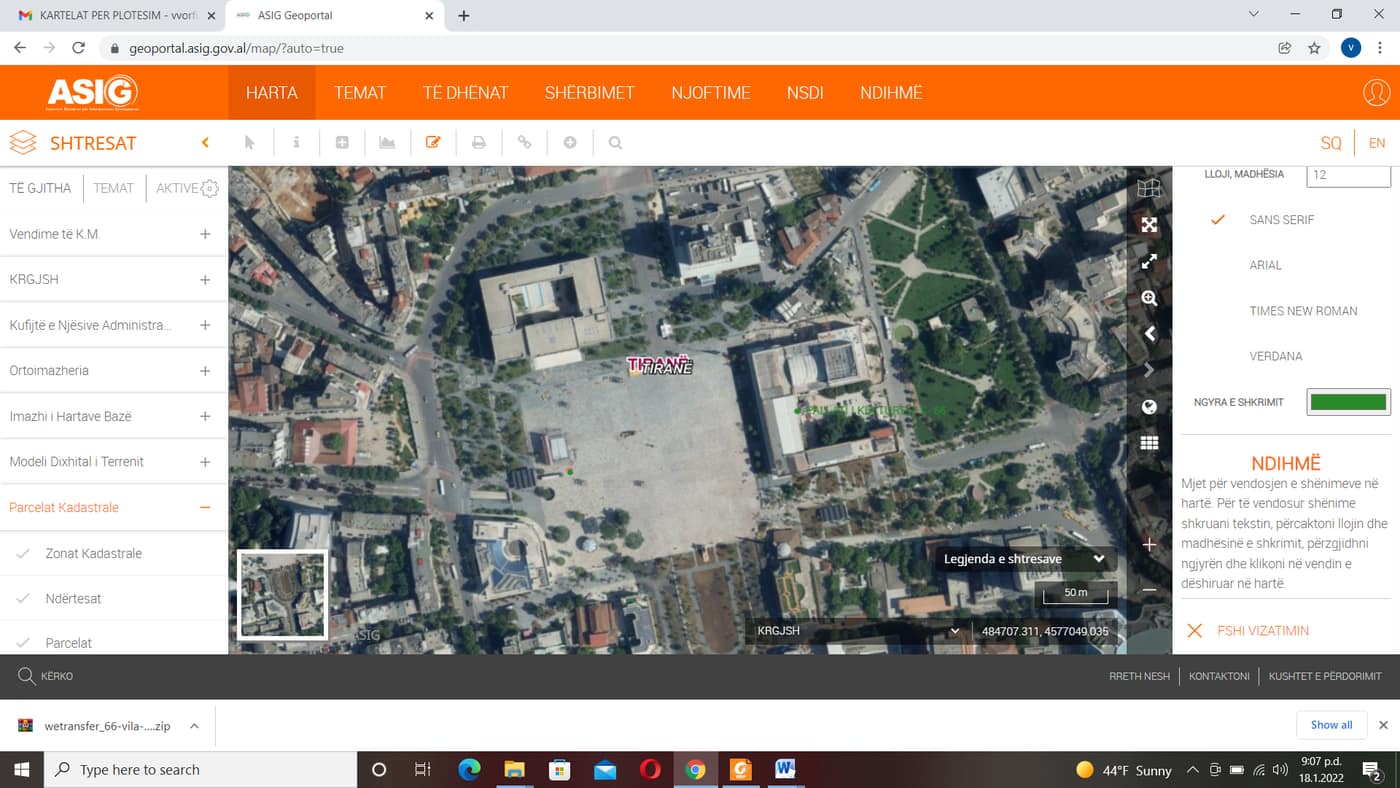This screenshot has width=1400, height=788.
Task: Open File Explorer from taskbar
Action: (514, 769)
